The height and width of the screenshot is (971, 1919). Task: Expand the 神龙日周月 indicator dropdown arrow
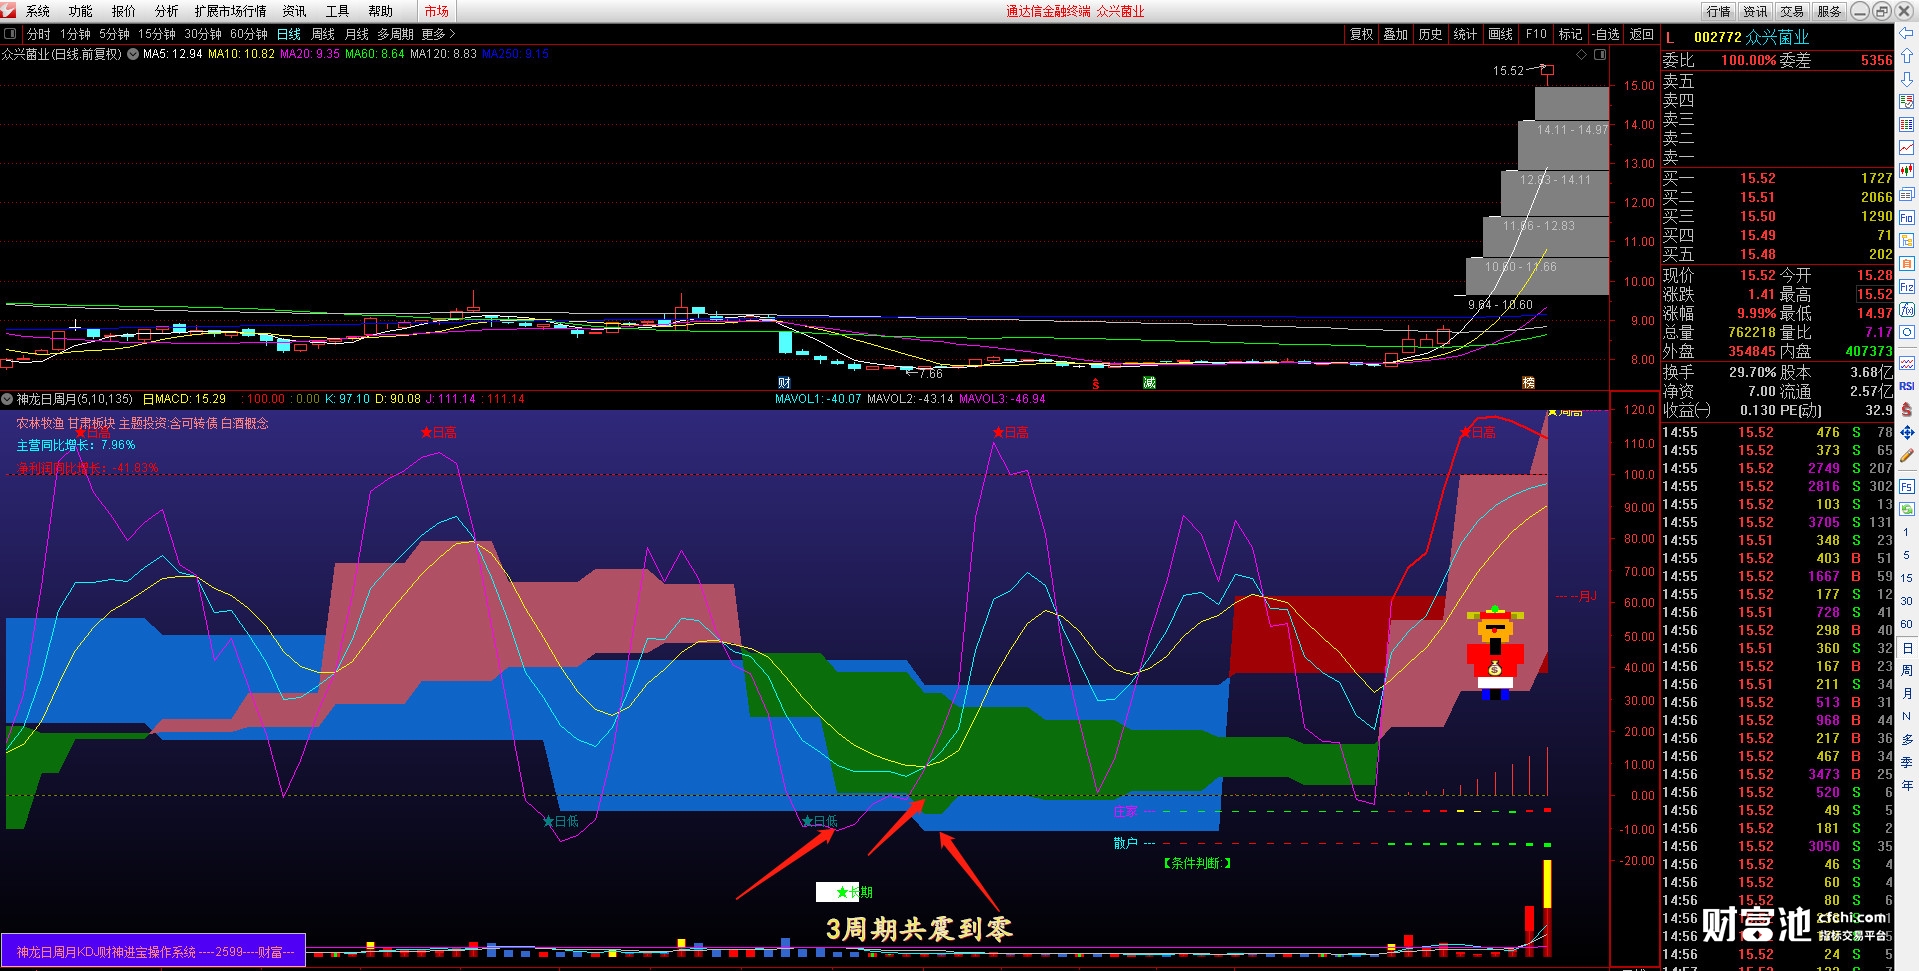[7, 399]
